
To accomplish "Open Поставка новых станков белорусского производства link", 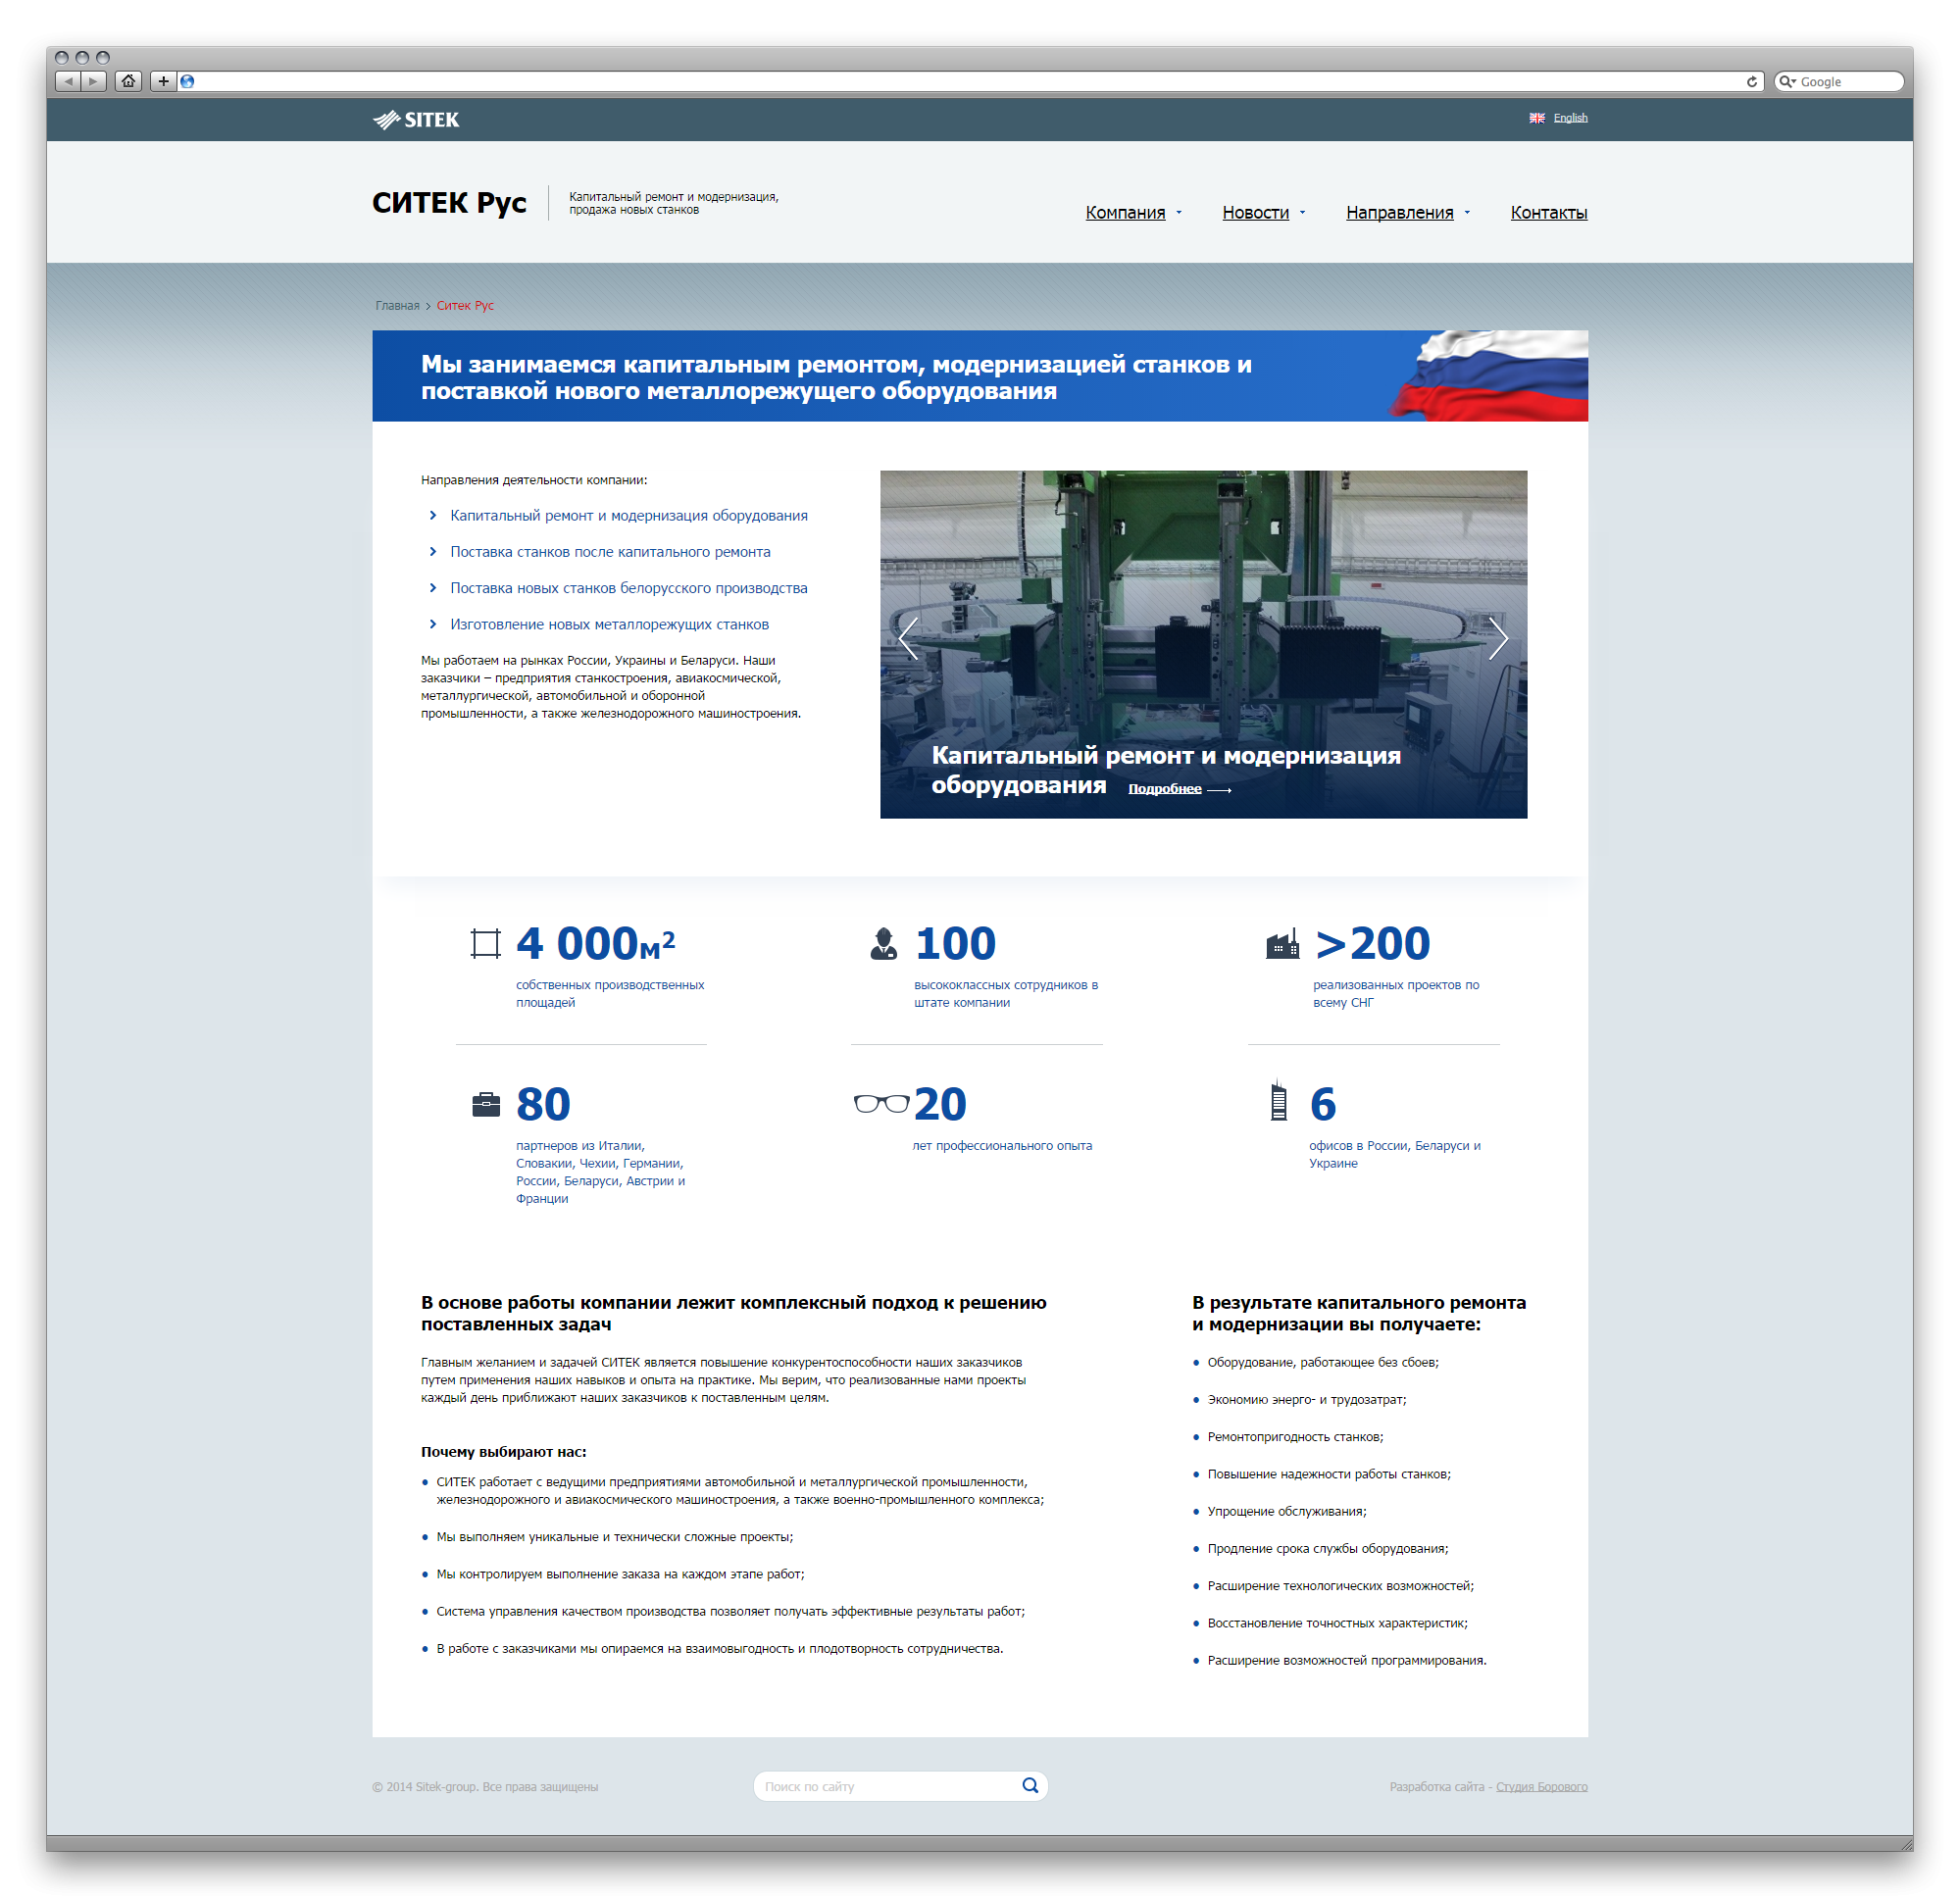I will 629,588.
